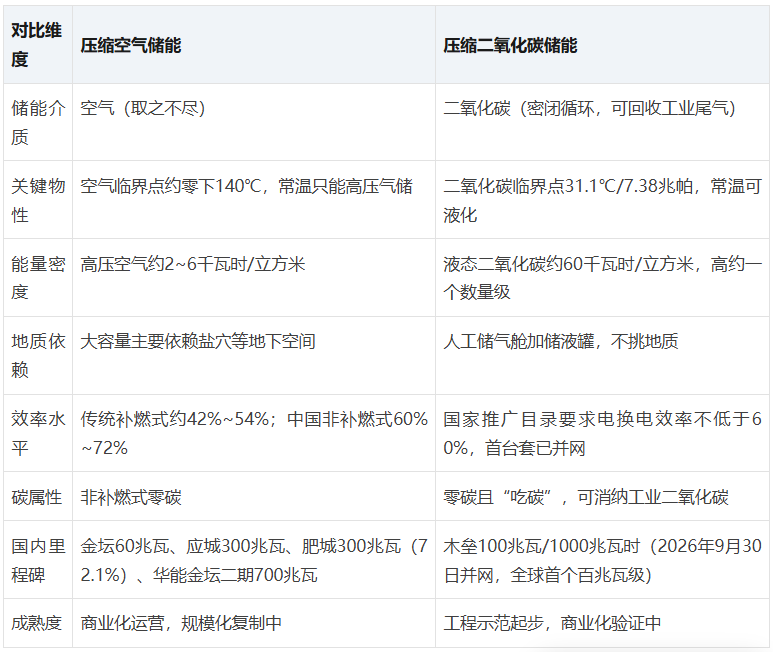Select the cell '二氧化碳（密闭循环，可回收工业尾气）'
The image size is (773, 652).
602,122
